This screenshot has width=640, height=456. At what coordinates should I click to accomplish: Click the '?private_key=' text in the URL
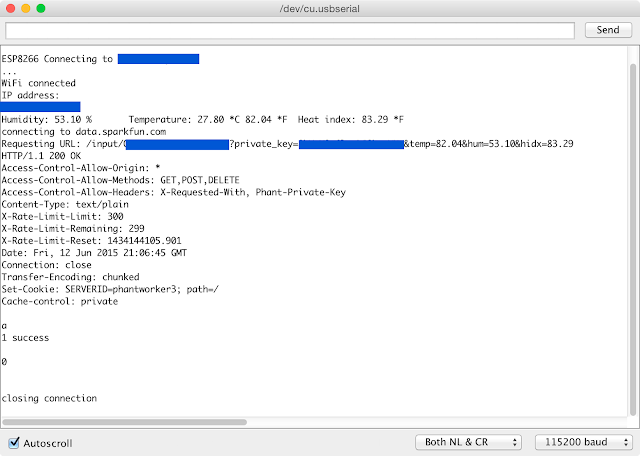pos(264,144)
